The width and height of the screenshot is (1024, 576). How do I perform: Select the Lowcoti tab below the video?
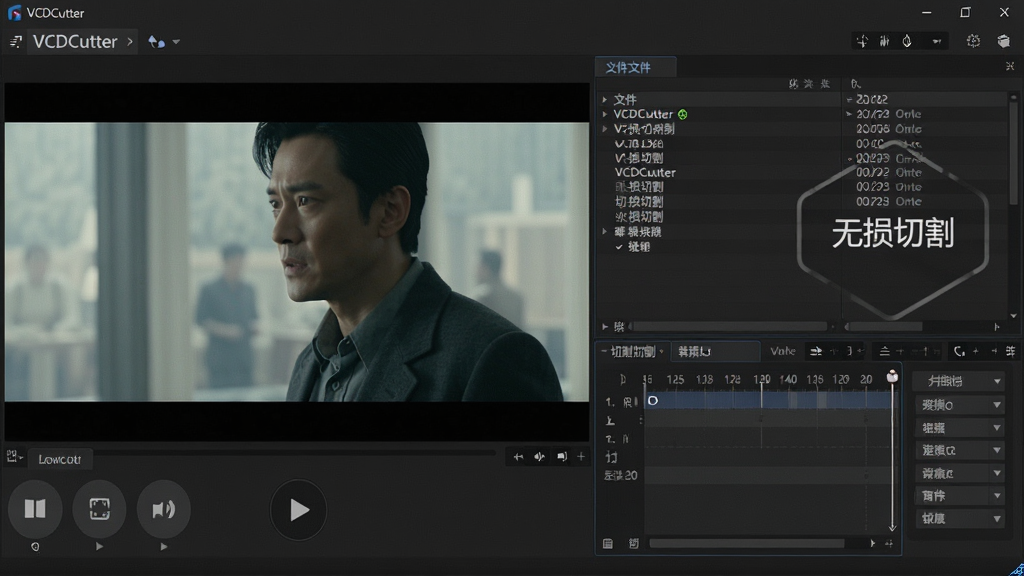pyautogui.click(x=59, y=459)
